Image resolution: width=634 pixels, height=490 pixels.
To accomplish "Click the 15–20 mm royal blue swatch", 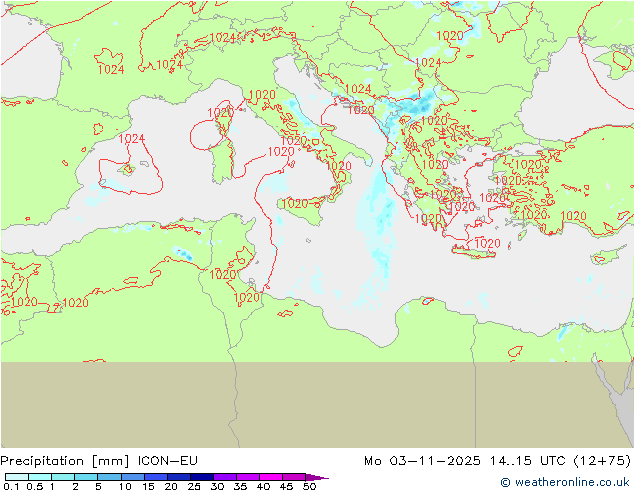I will click(x=156, y=477).
